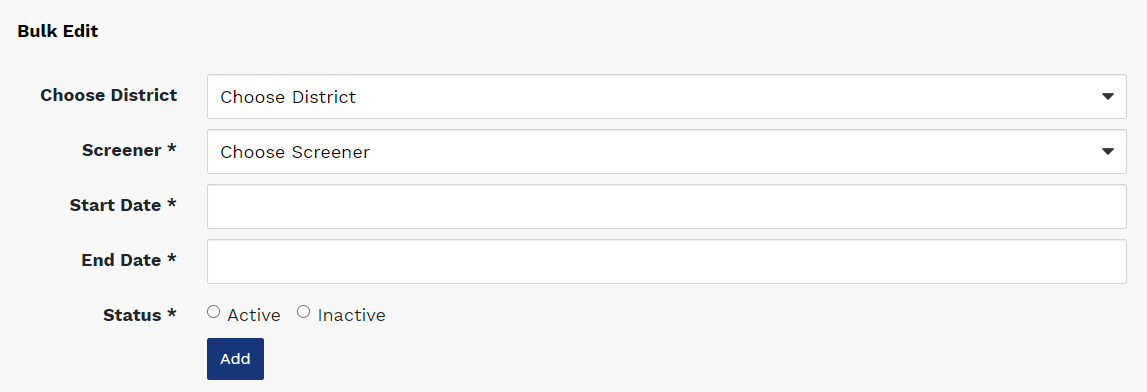Select the Inactive status radio button
The height and width of the screenshot is (392, 1147).
304,312
